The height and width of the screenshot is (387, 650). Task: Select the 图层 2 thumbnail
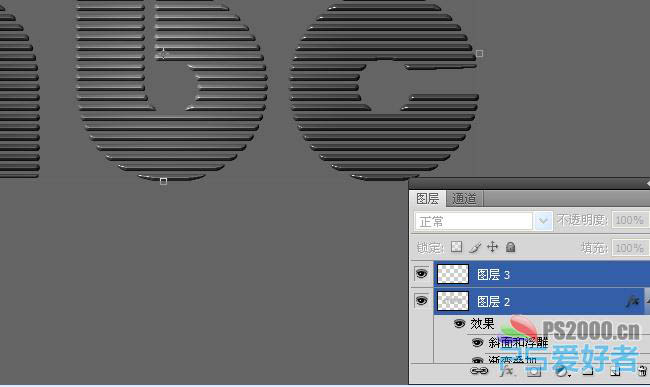pyautogui.click(x=453, y=301)
